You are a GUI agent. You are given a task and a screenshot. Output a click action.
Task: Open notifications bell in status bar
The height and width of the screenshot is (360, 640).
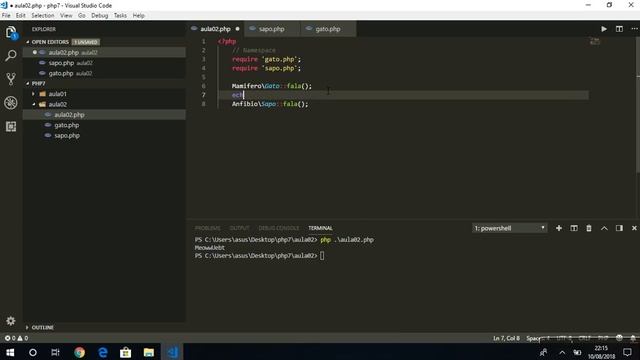tap(633, 338)
